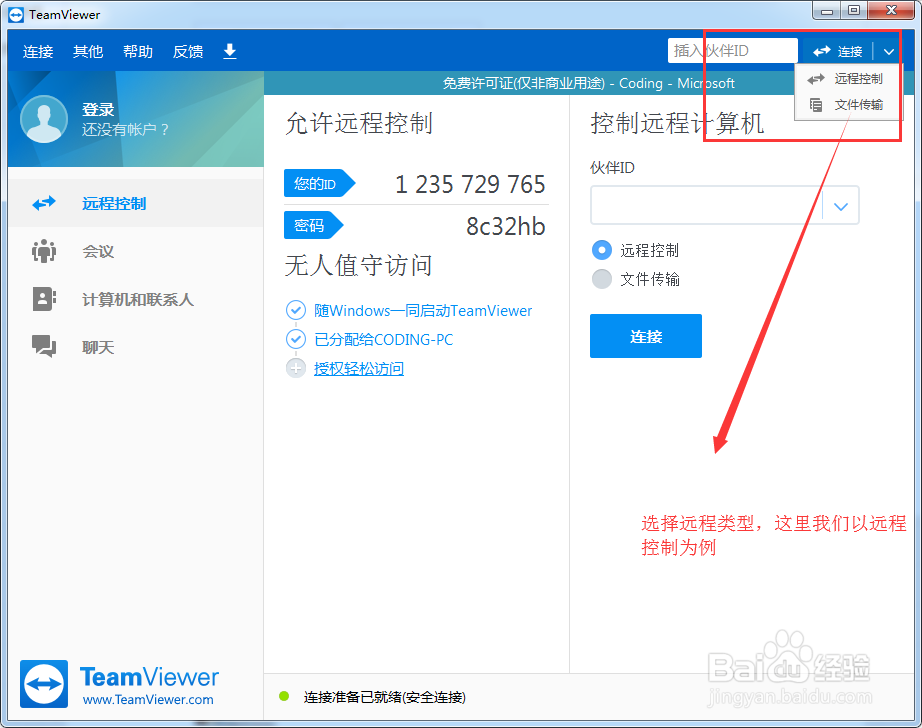Close the TeamViewer window
Viewport: 922px width, 728px height.
891,11
